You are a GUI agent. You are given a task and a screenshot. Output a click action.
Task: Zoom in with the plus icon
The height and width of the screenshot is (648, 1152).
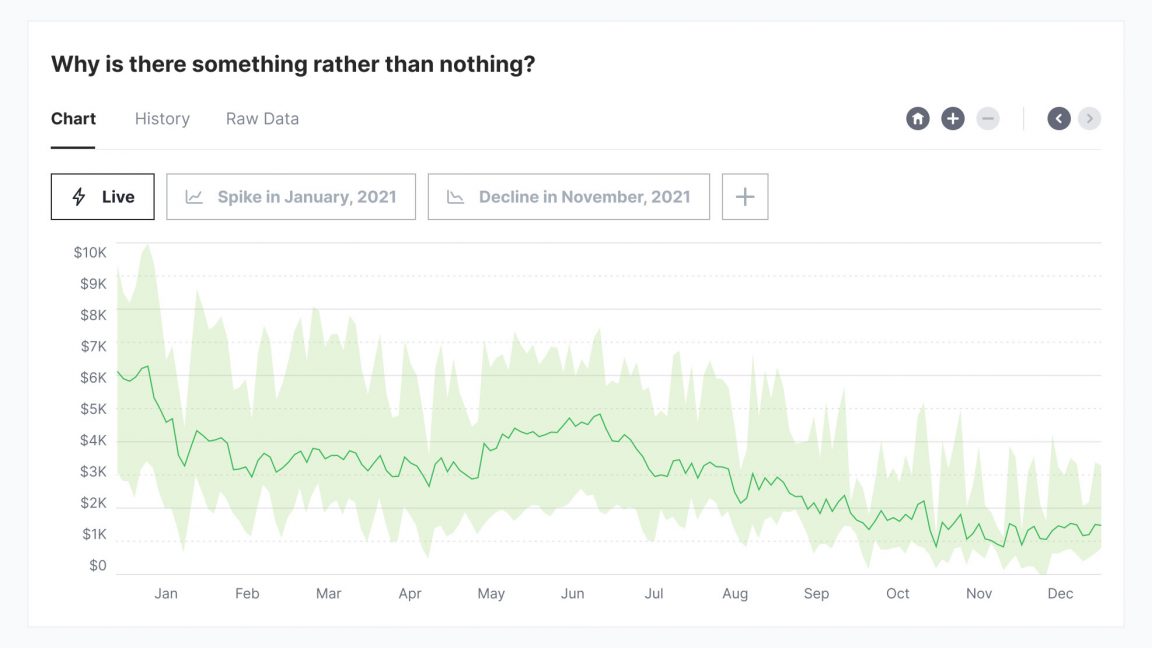coord(953,119)
